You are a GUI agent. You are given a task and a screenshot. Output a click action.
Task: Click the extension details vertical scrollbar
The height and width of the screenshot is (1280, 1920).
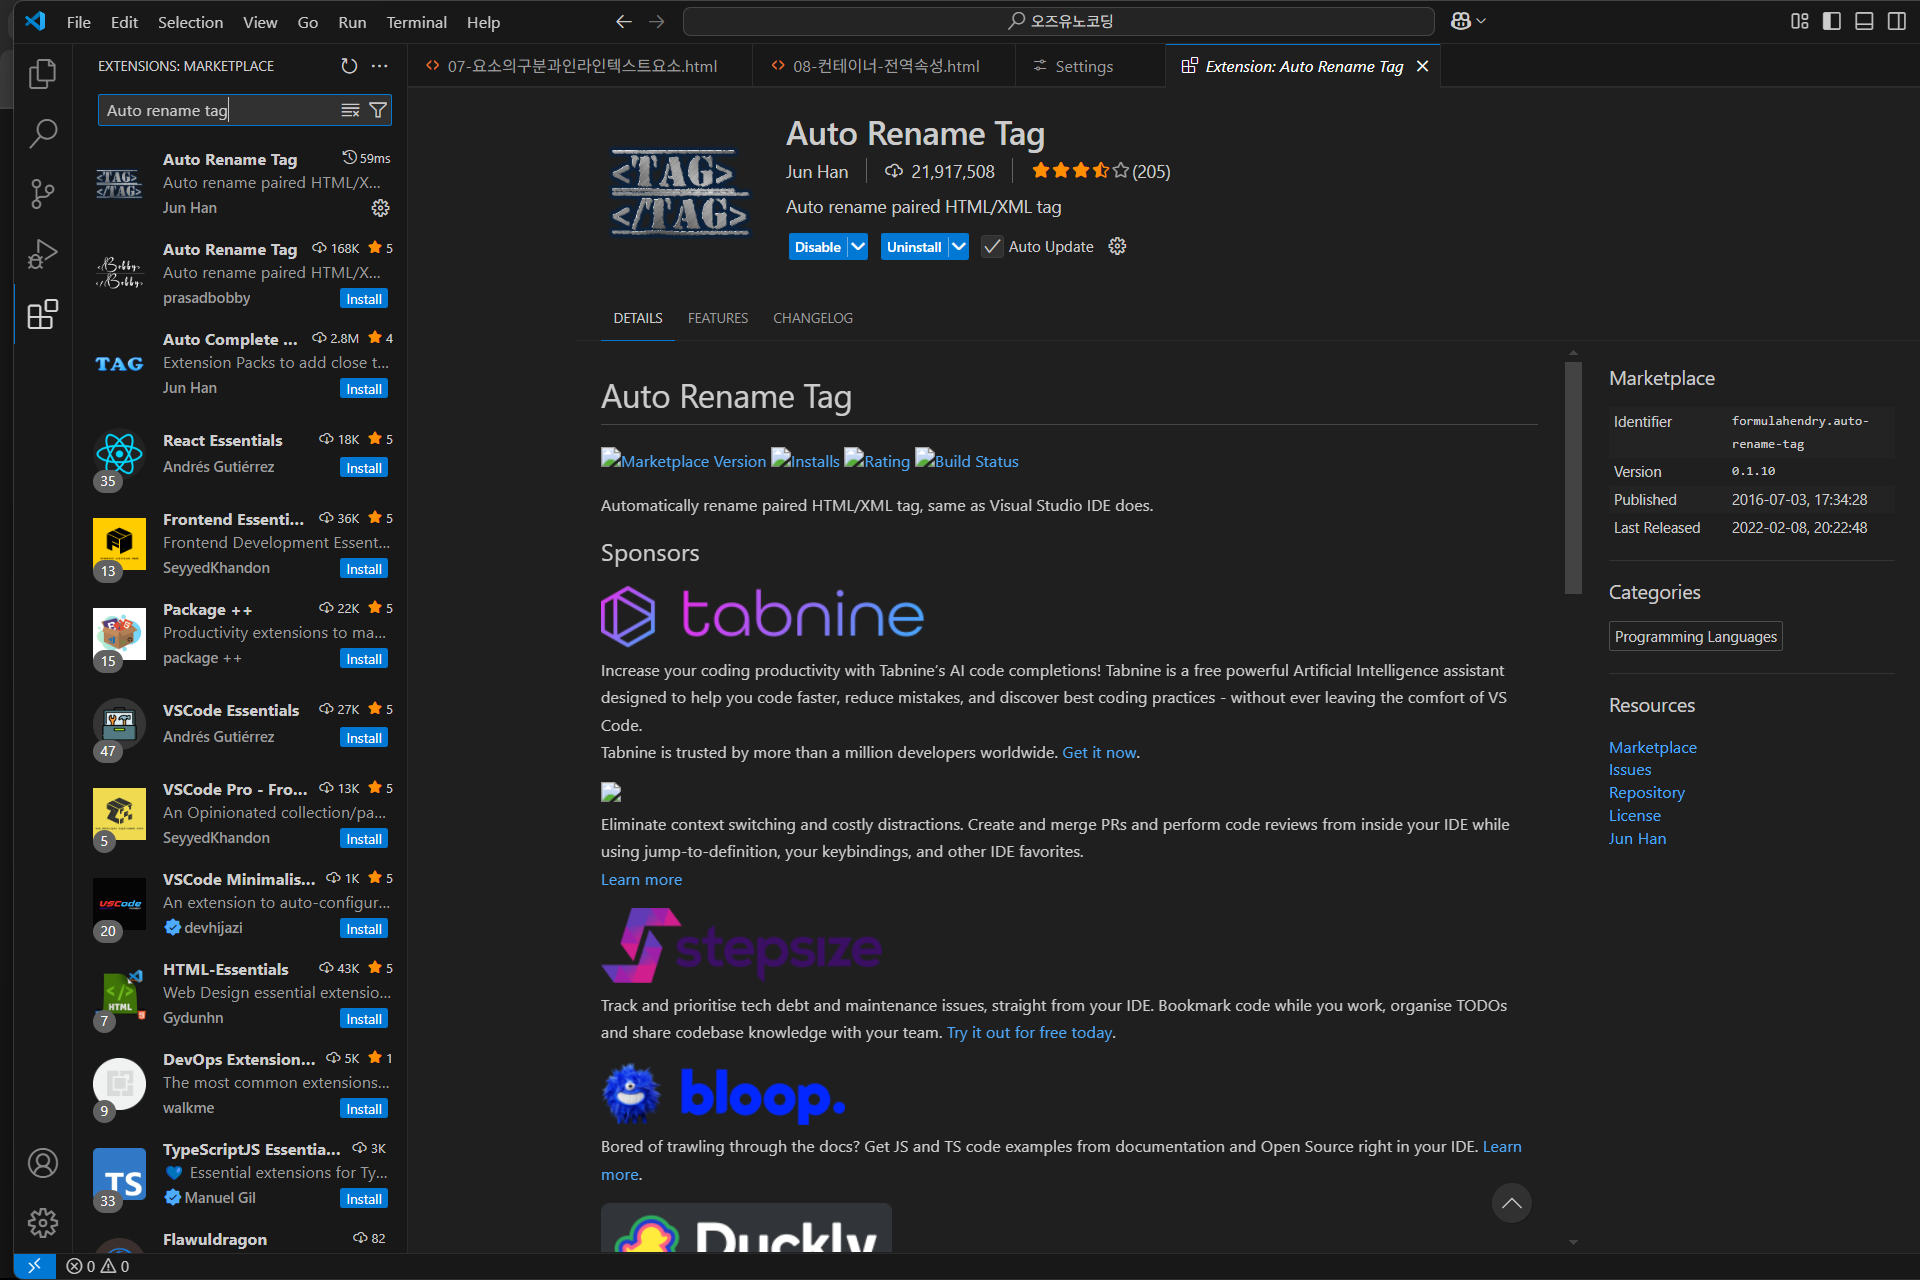pos(1573,478)
